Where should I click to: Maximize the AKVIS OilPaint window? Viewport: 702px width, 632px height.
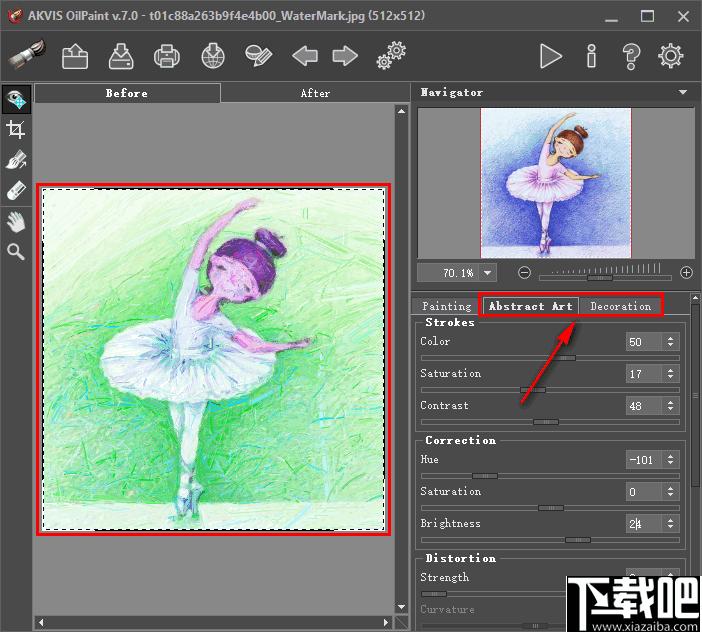coord(647,17)
